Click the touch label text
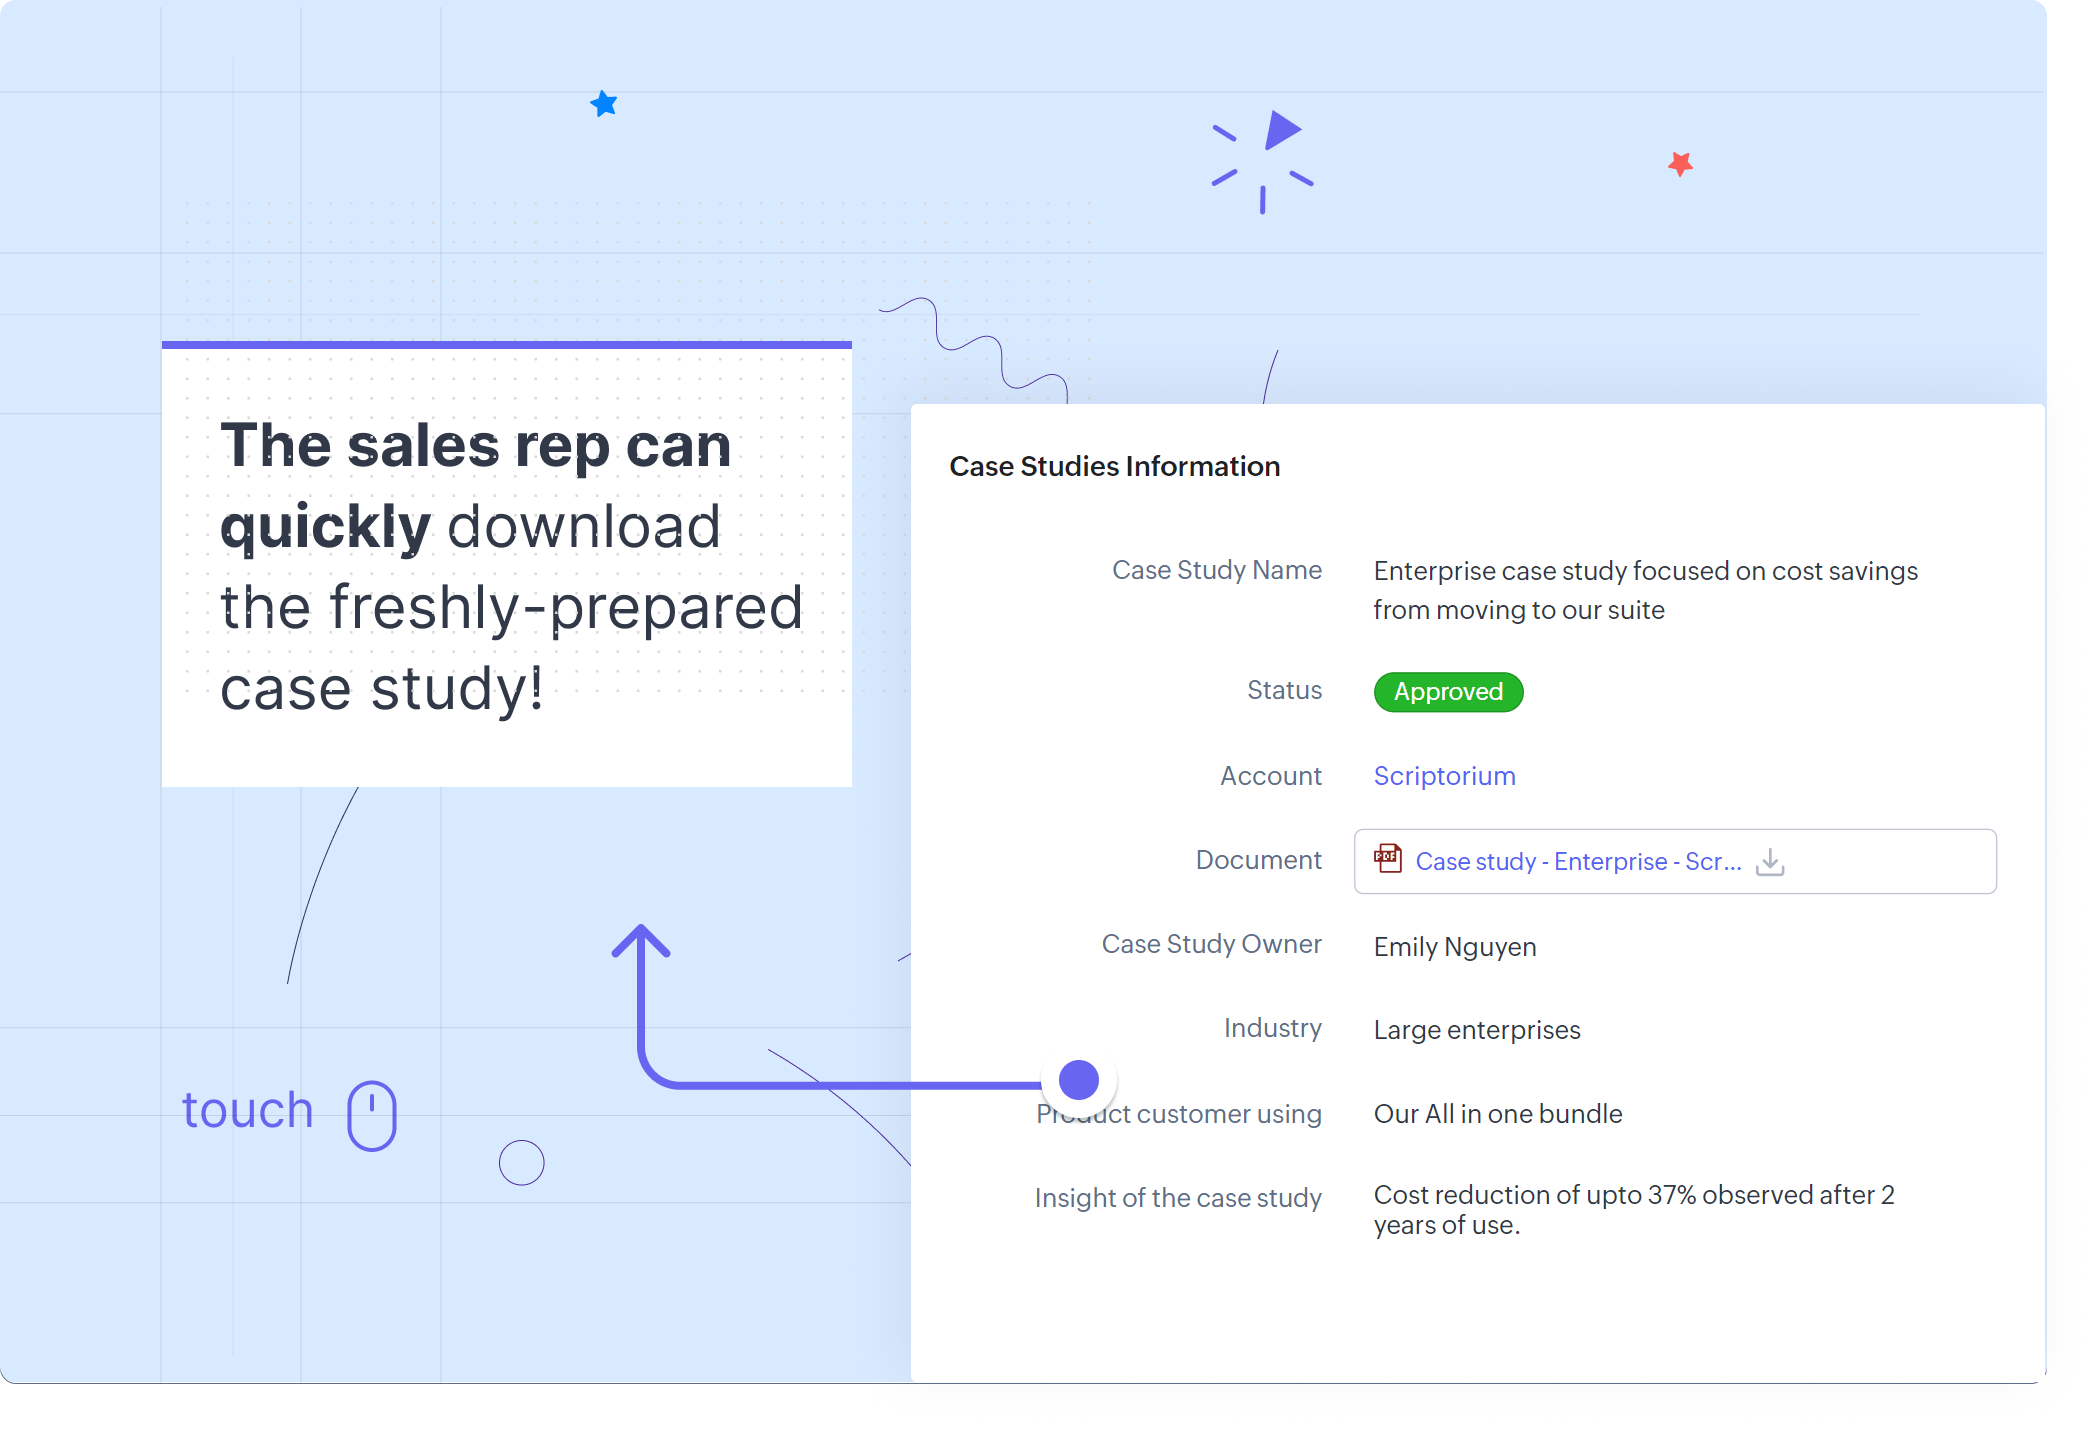Viewport: 2094px width, 1429px height. tap(248, 1111)
